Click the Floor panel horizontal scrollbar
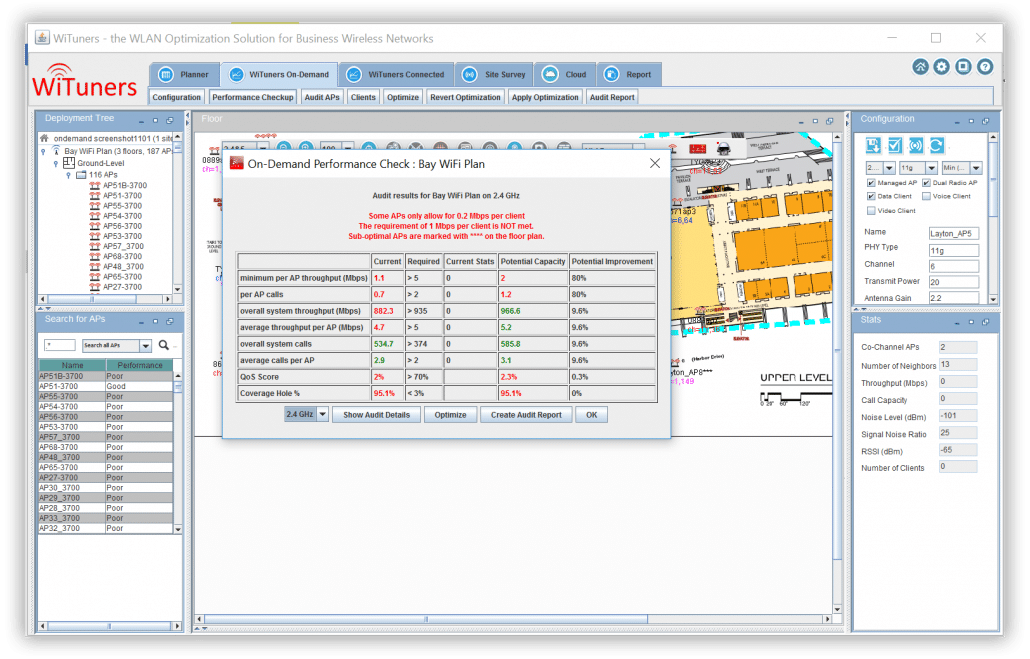Viewport: 1030px width, 659px height. pyautogui.click(x=426, y=619)
